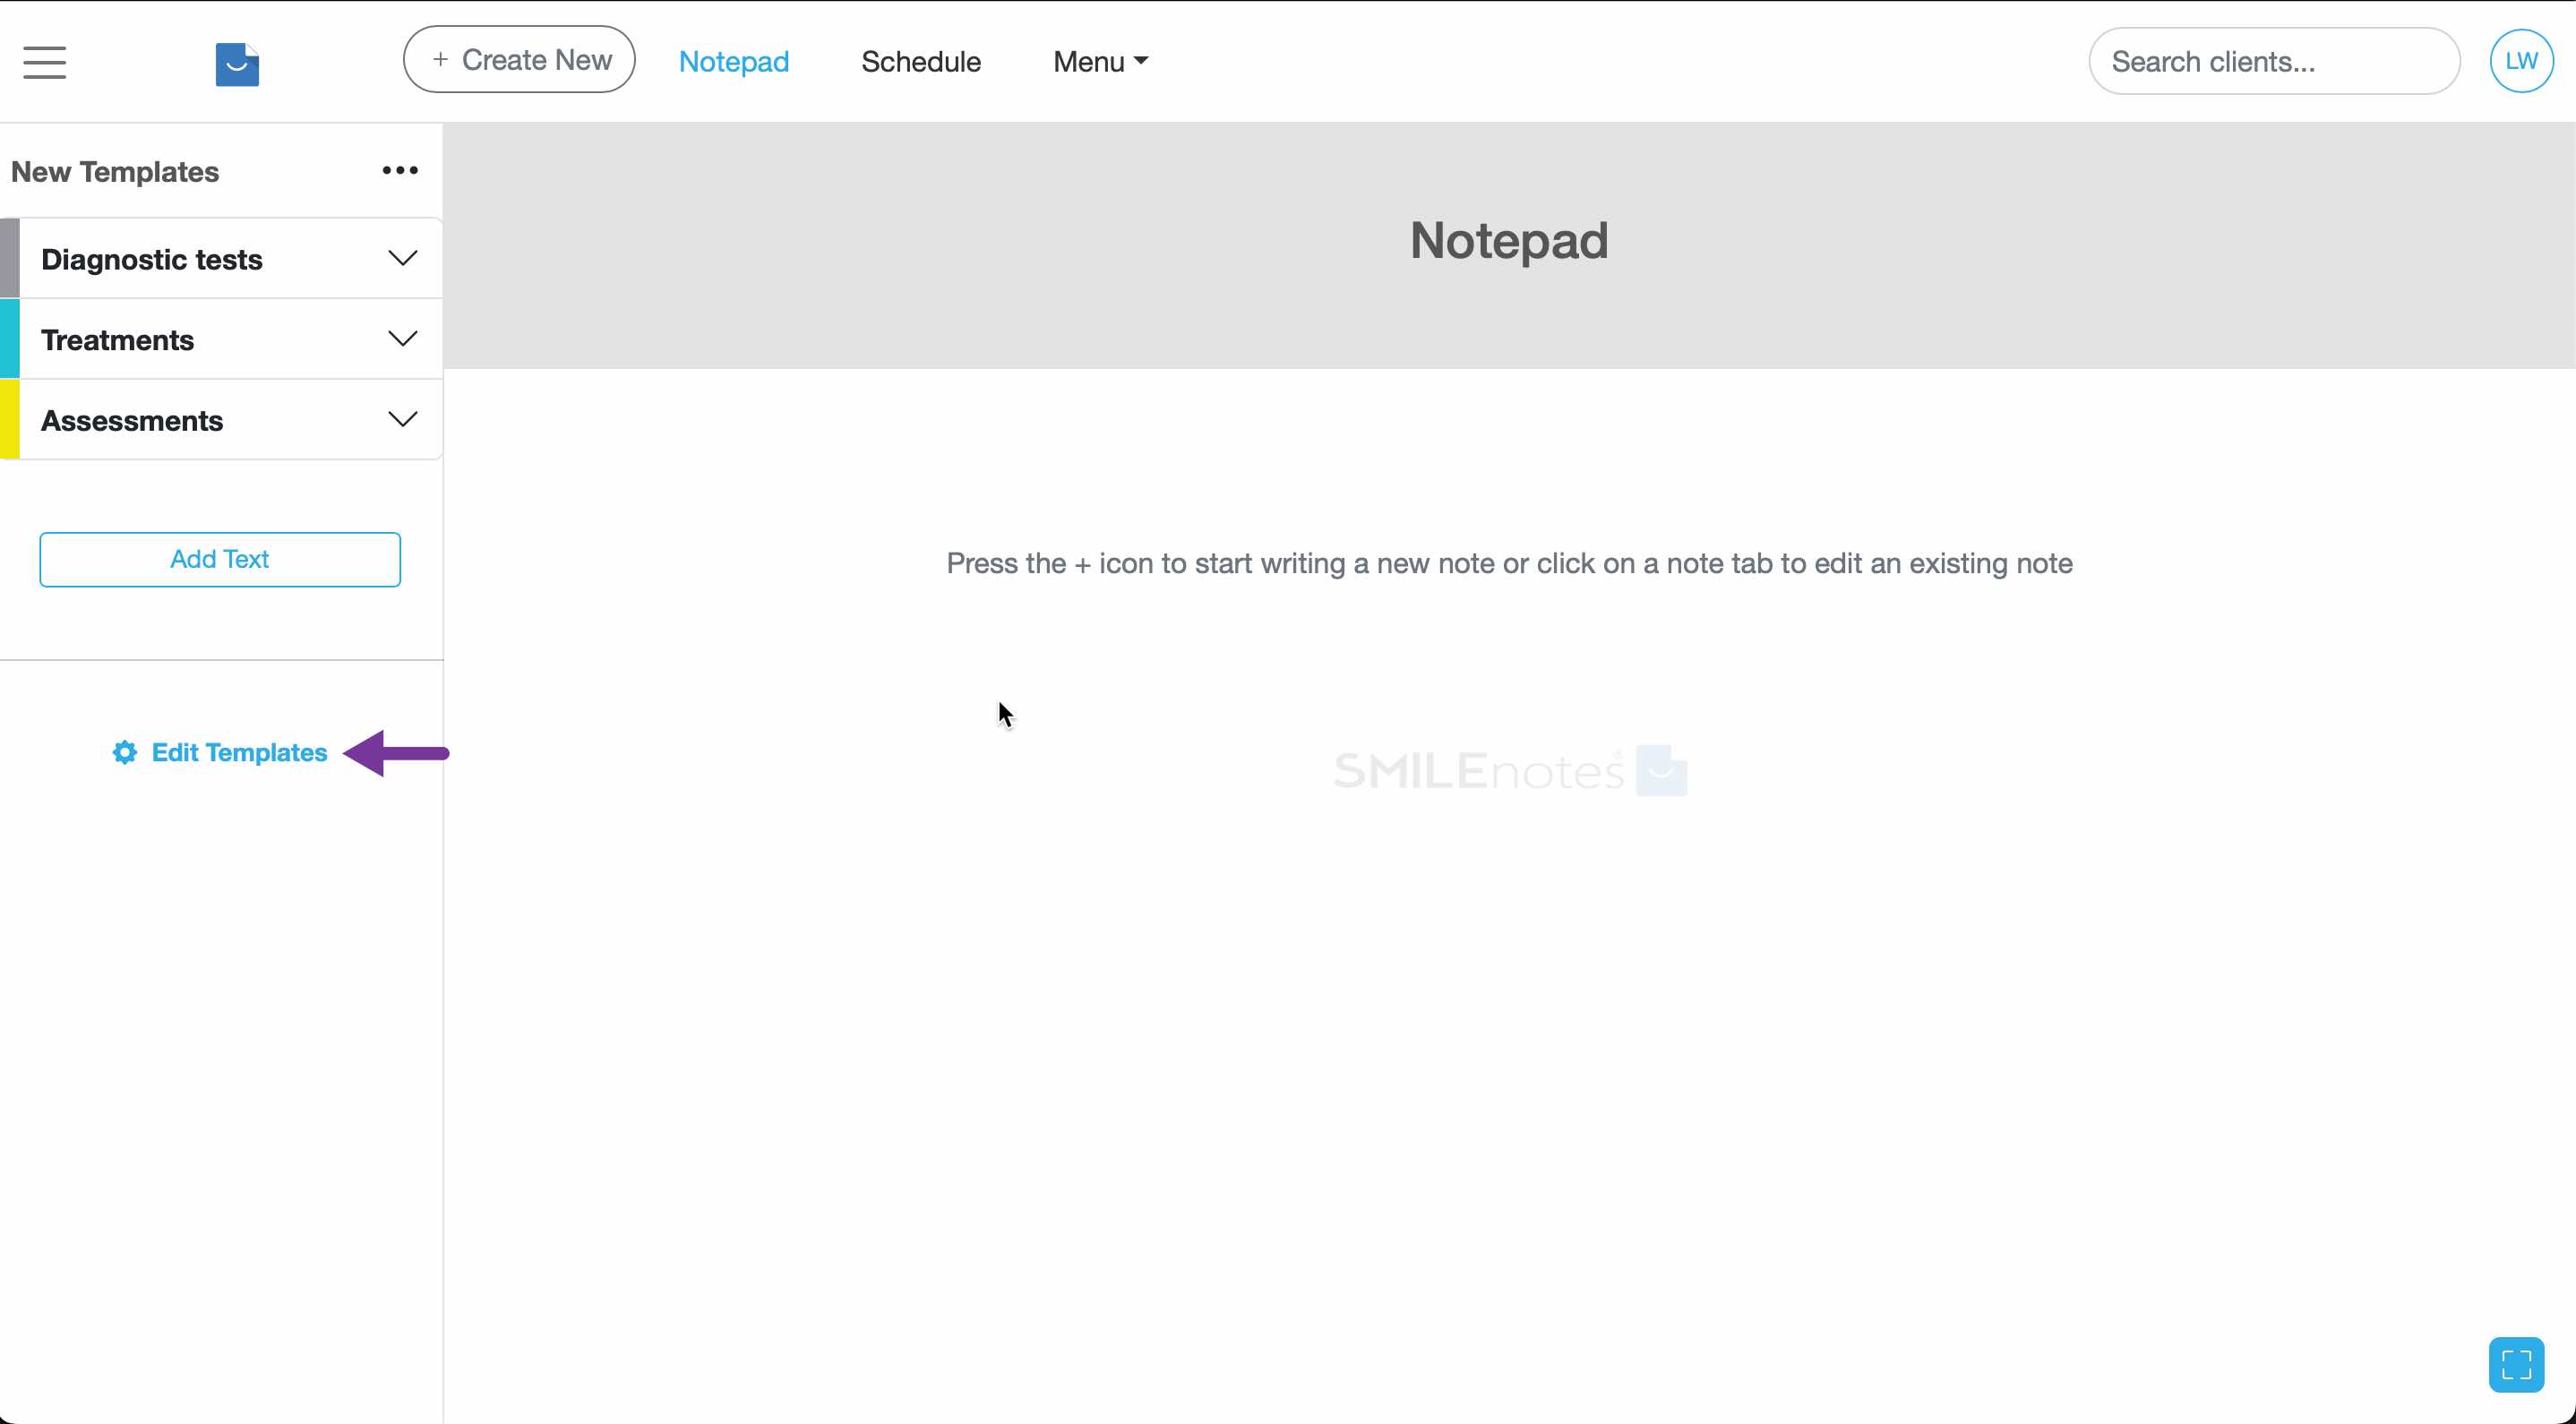Click the SMILEnotes logo icon

(237, 64)
